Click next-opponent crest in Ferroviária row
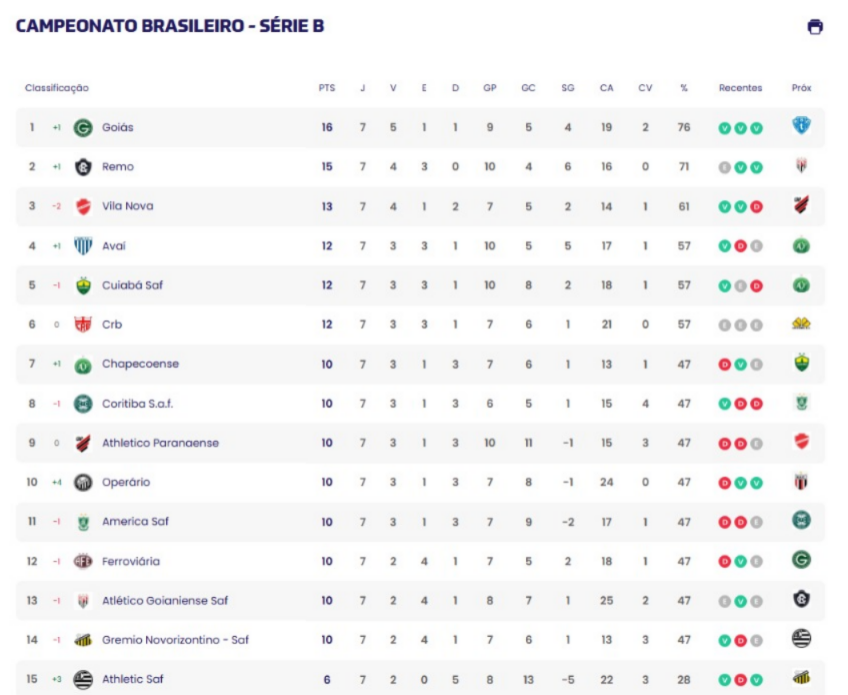The image size is (848, 695). click(x=801, y=560)
